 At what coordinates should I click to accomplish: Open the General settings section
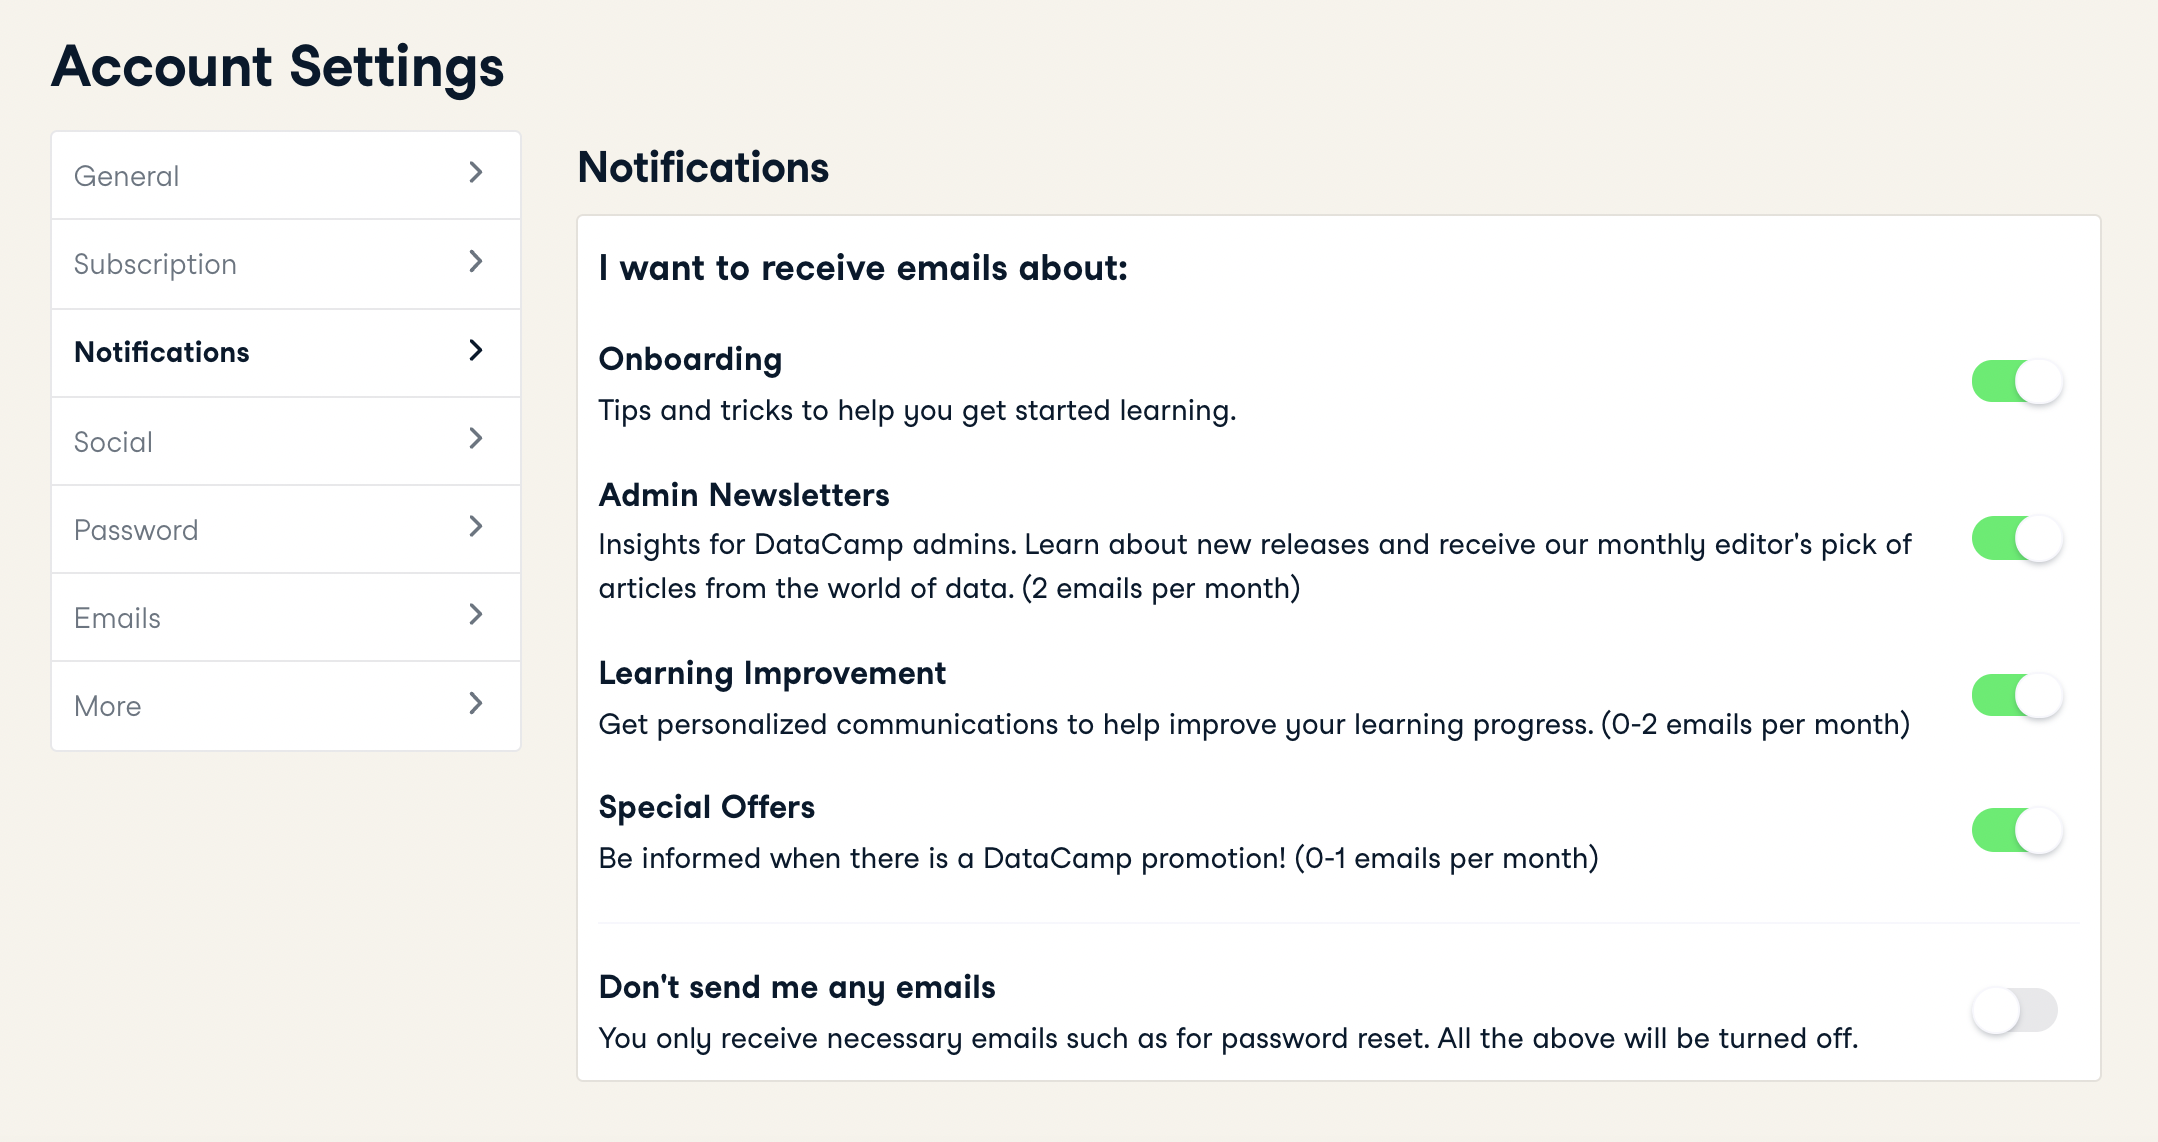point(127,176)
